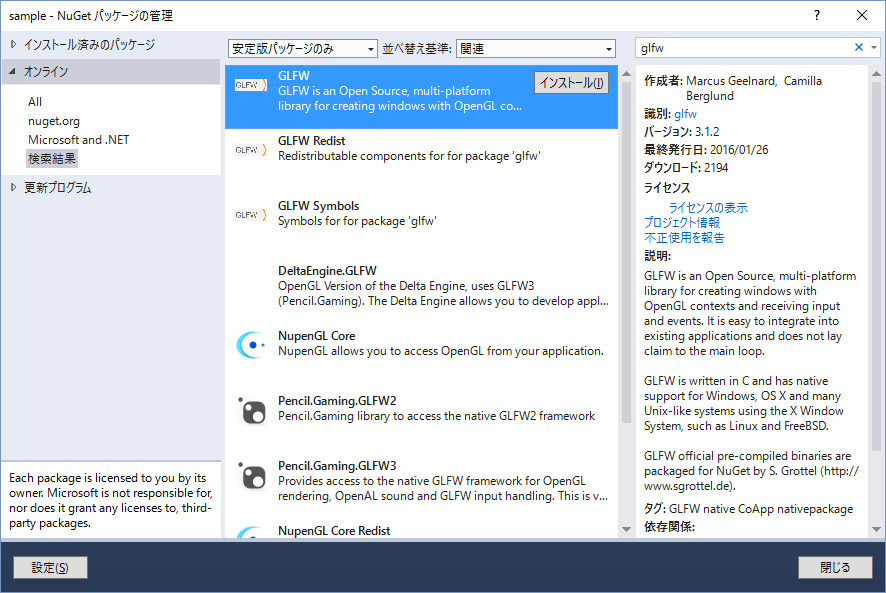This screenshot has height=593, width=886.
Task: Click the 不正使用を報告 link
Action: pos(684,237)
